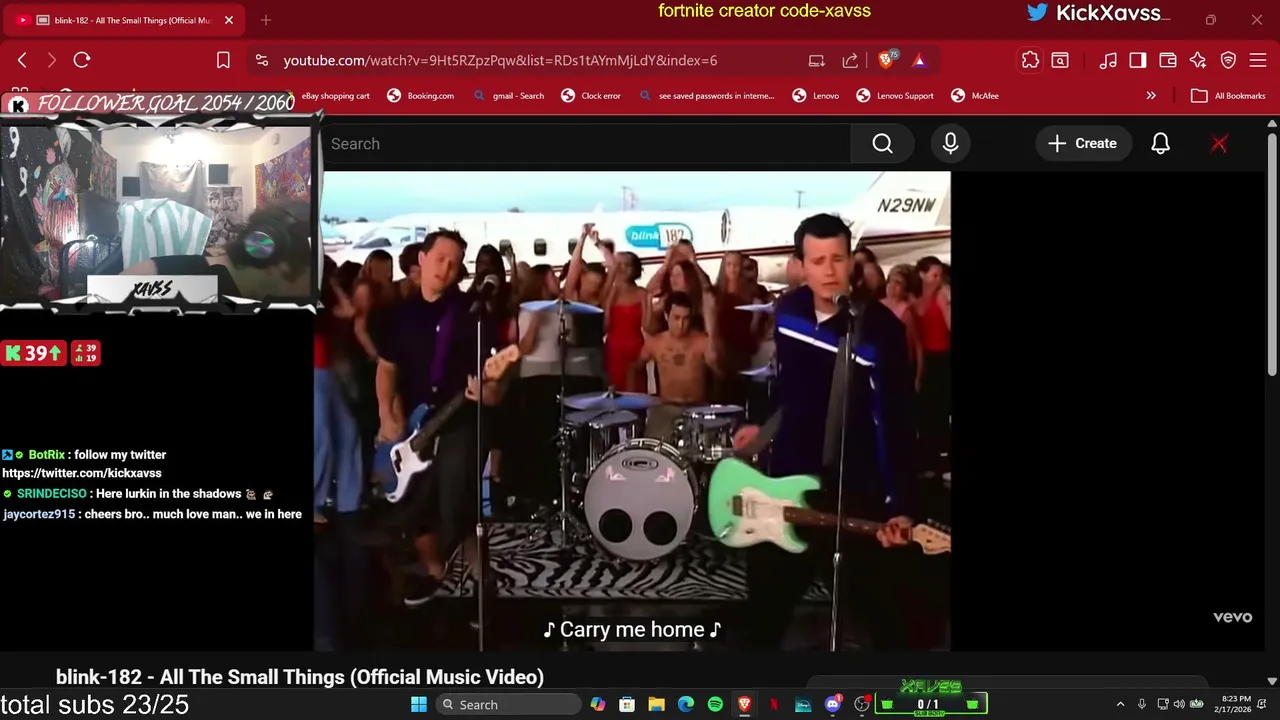Open site settings icon left of URL

click(262, 60)
